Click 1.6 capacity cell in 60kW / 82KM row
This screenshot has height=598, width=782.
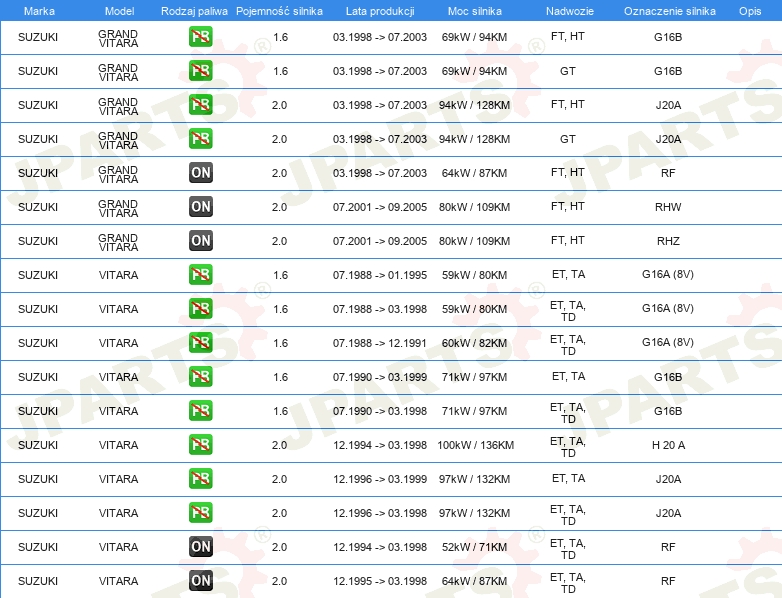[280, 343]
